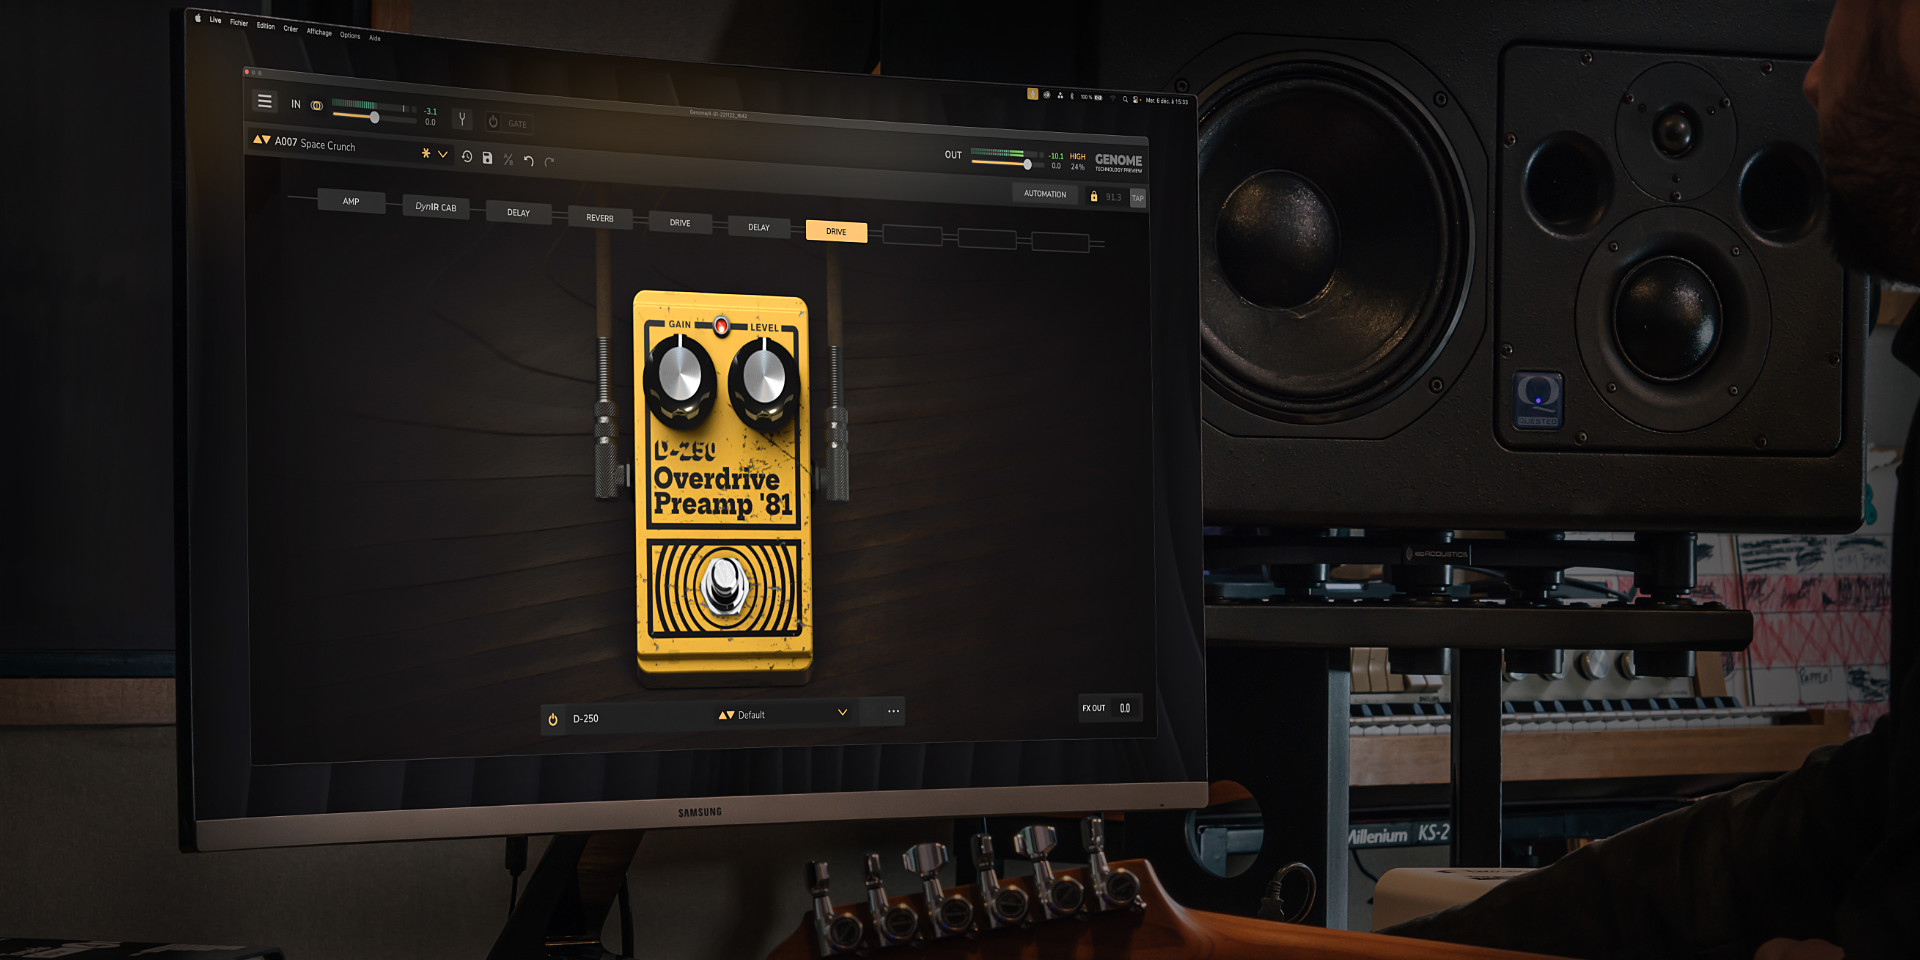This screenshot has width=1920, height=960.
Task: Undo the last change
Action: click(529, 160)
